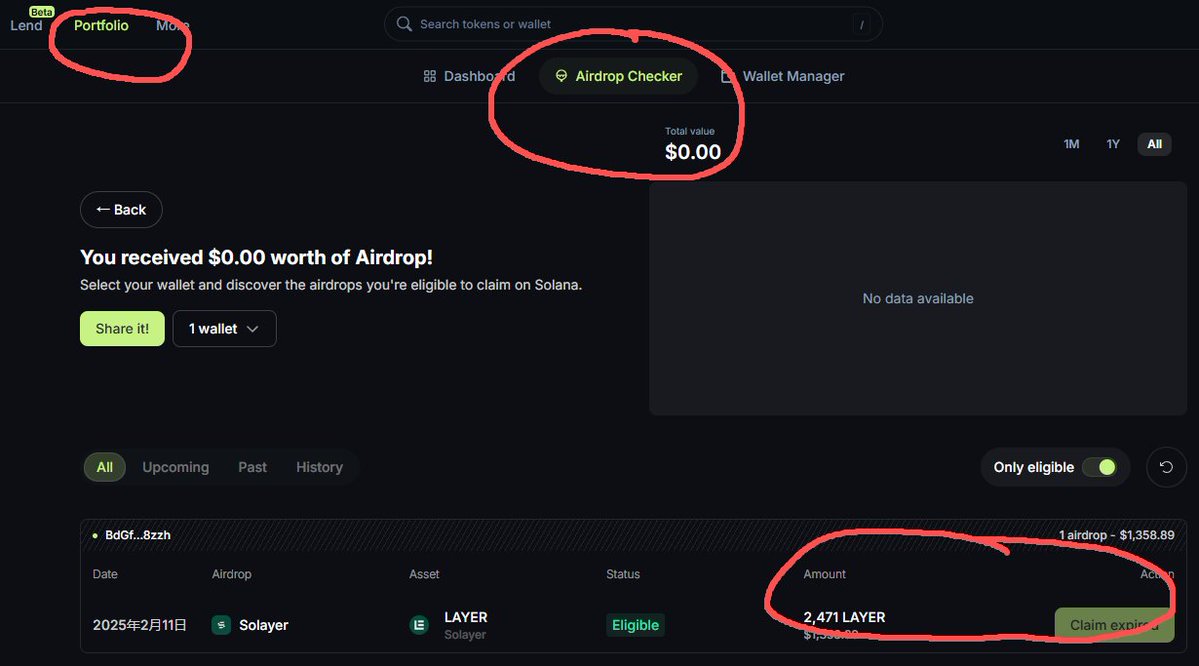This screenshot has width=1199, height=666.
Task: Select the Past filter tab
Action: pos(252,467)
